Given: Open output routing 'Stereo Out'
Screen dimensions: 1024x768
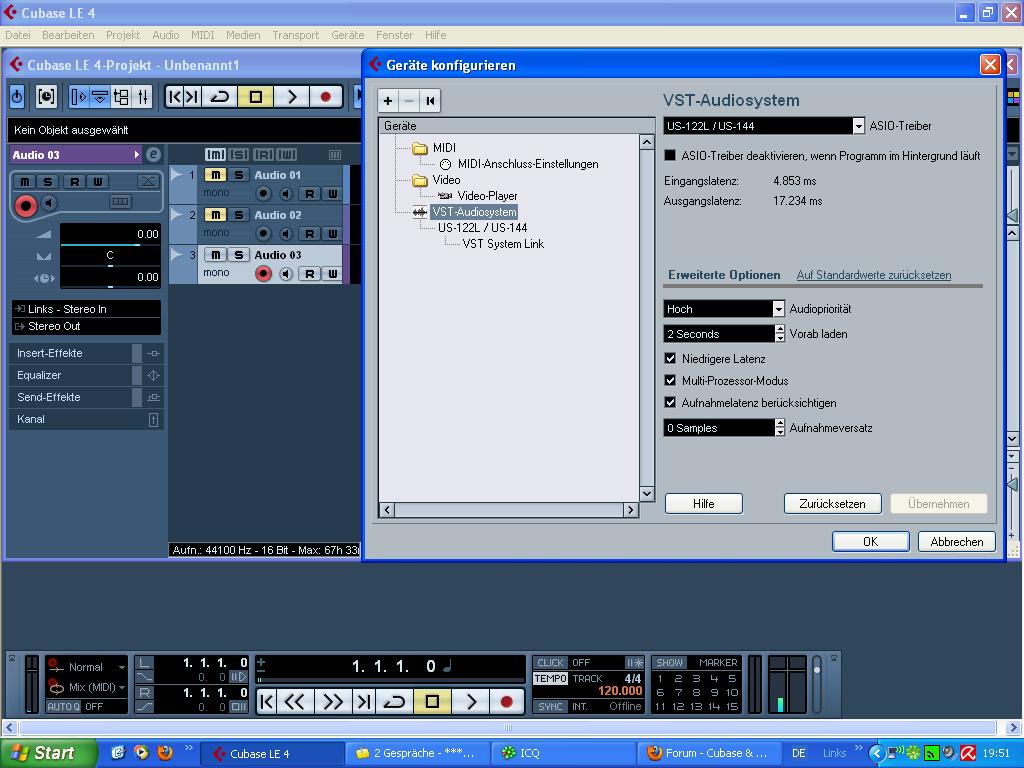Looking at the screenshot, I should coord(86,326).
